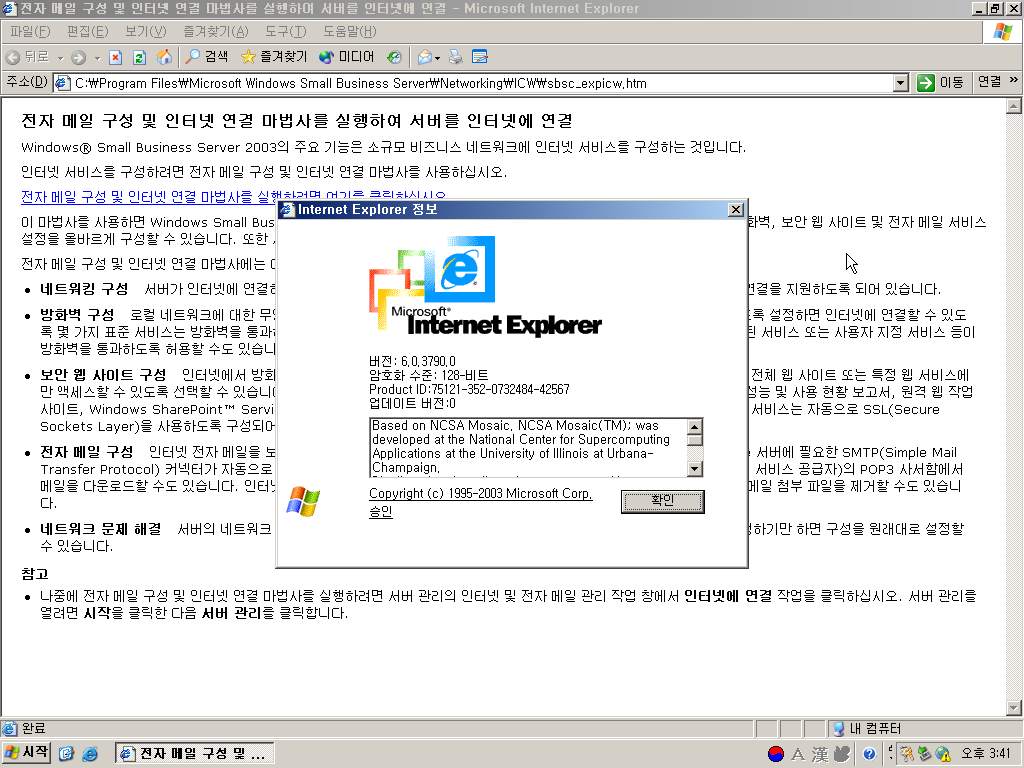This screenshot has height=768, width=1024.
Task: Click the credits text box scroll-down arrow
Action: (695, 468)
